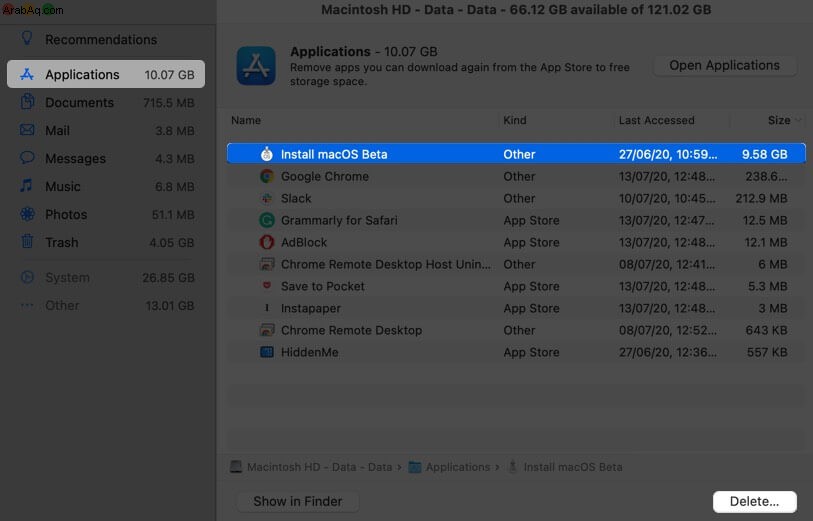Viewport: 813px width, 521px height.
Task: Click the Show in Finder button
Action: point(298,501)
